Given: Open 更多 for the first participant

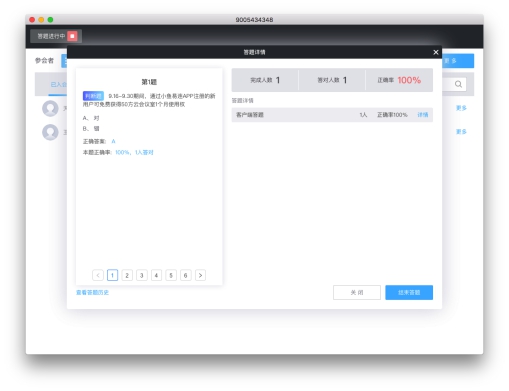Looking at the screenshot, I should point(461,108).
